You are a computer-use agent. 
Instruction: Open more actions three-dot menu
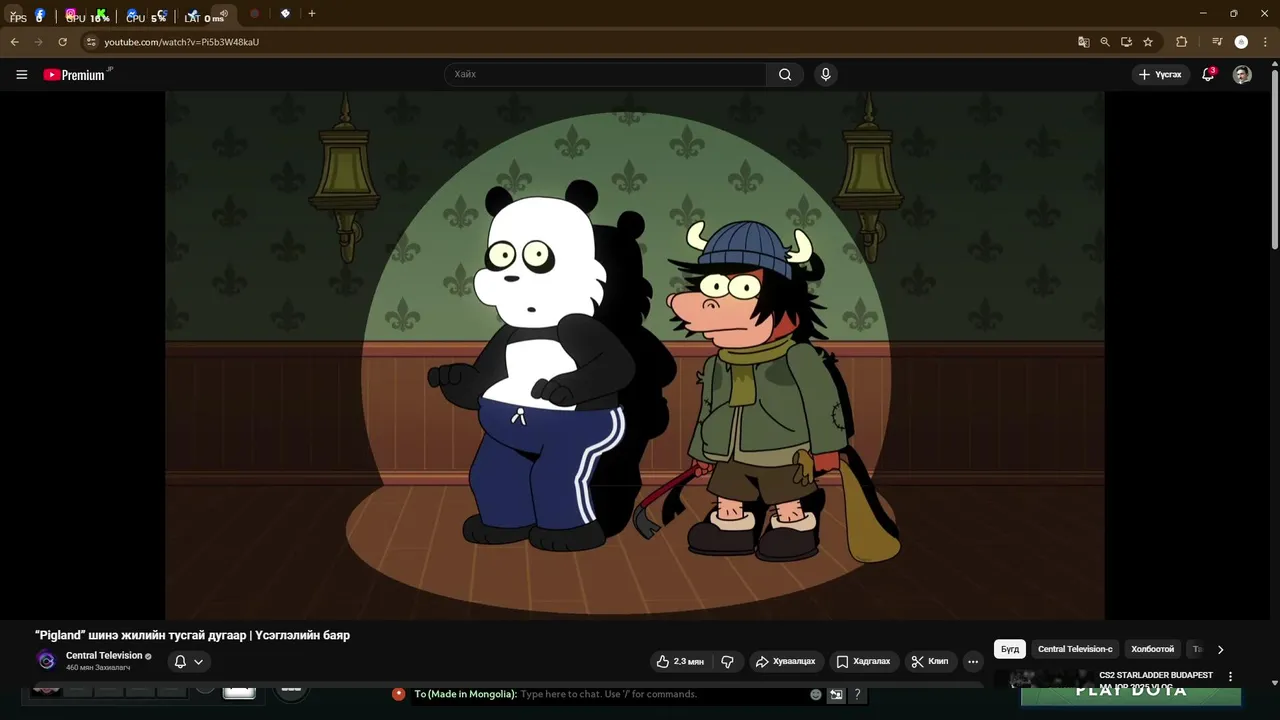[973, 661]
